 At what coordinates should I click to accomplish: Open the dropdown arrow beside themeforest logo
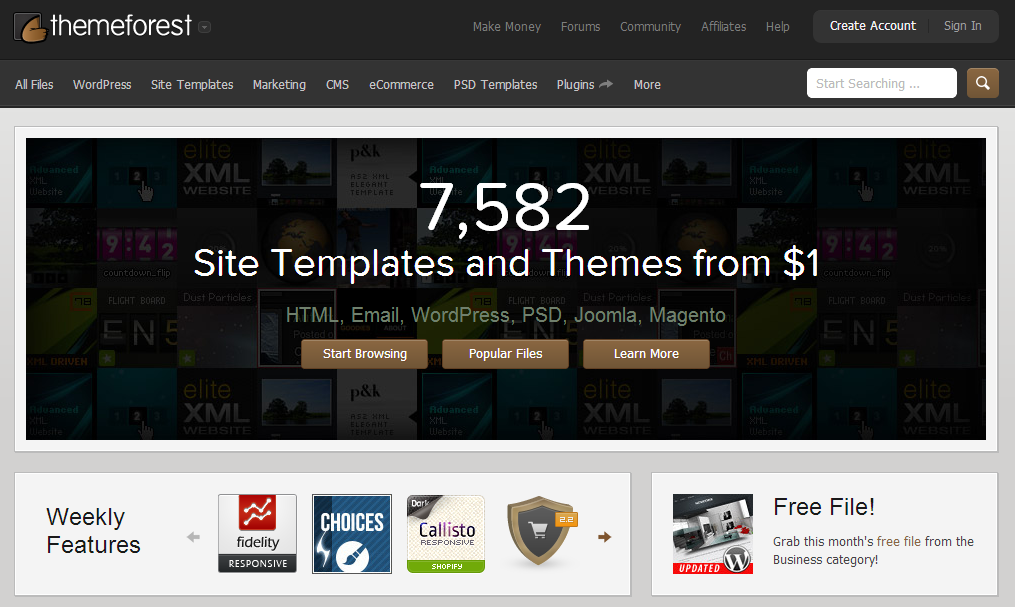coord(205,27)
